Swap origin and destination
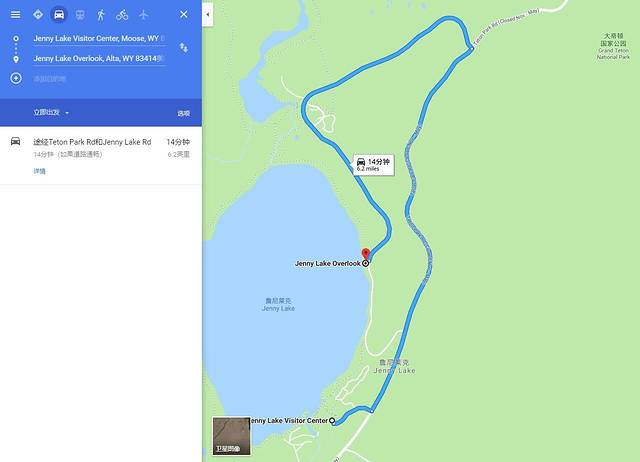The width and height of the screenshot is (640, 462). [x=184, y=48]
